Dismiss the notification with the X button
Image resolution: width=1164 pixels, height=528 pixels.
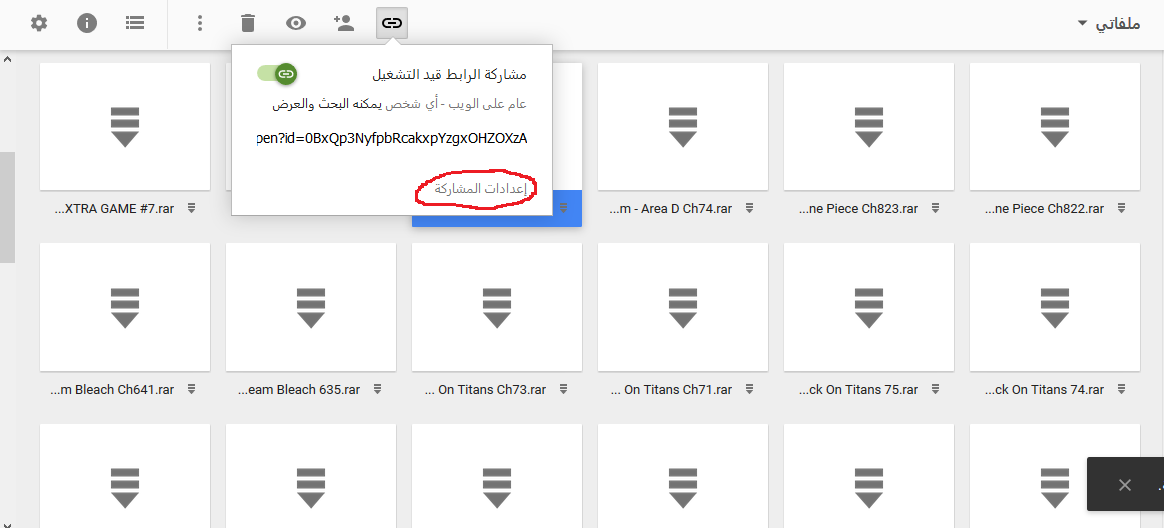pyautogui.click(x=1125, y=485)
